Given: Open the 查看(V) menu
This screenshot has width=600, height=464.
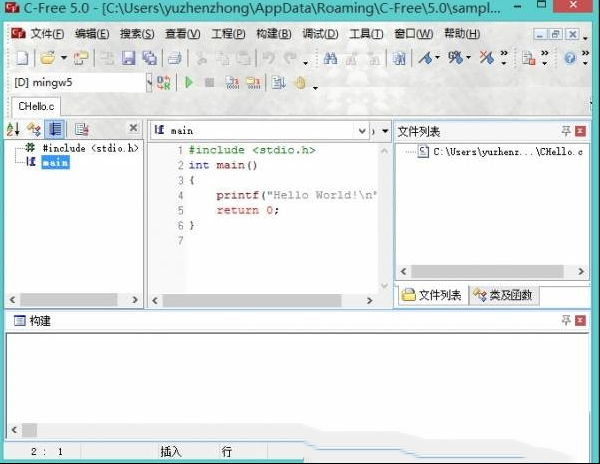Looking at the screenshot, I should tap(182, 34).
